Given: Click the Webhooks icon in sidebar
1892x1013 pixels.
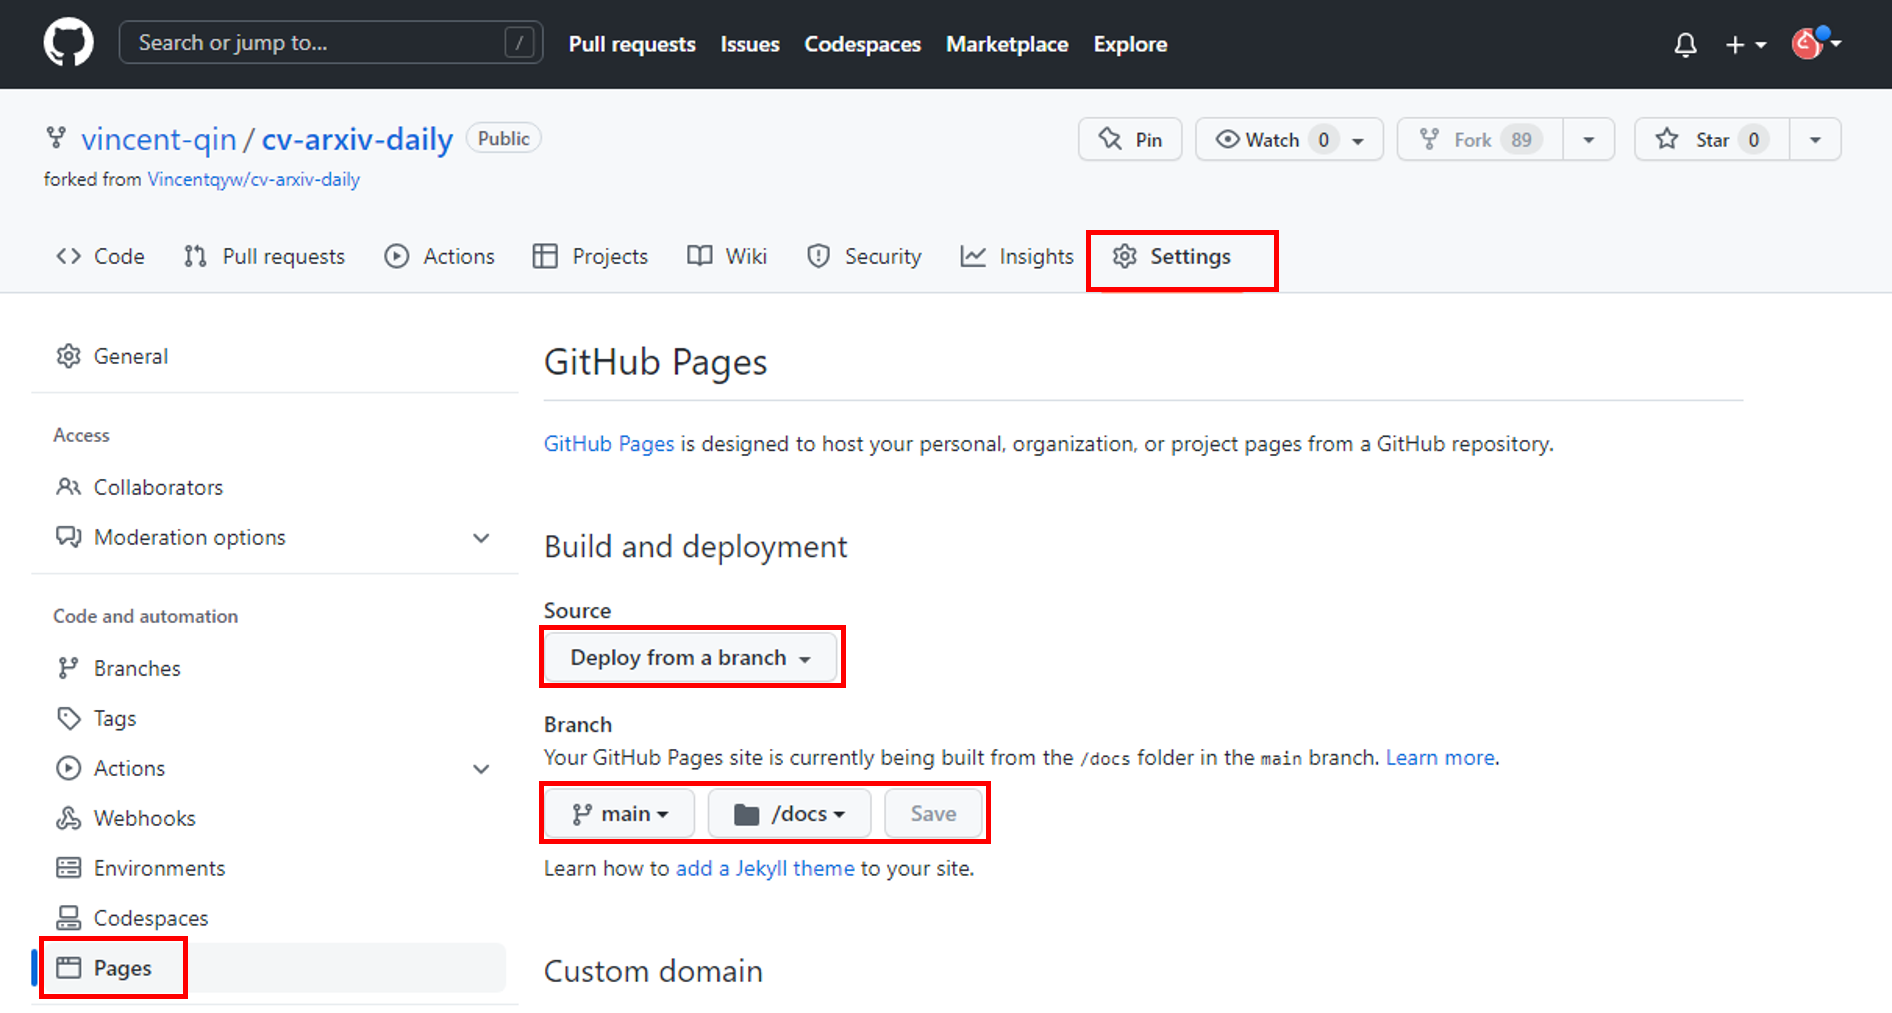Looking at the screenshot, I should (x=68, y=818).
